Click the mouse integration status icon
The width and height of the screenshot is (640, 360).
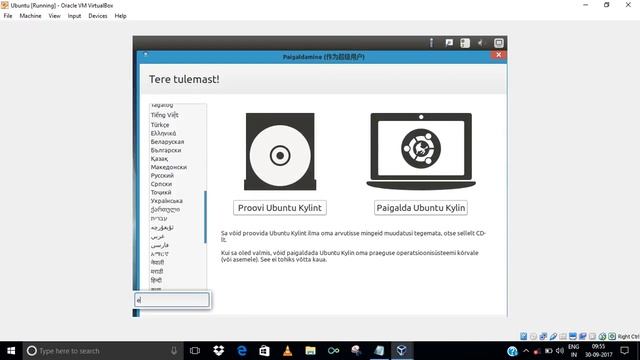pos(602,336)
